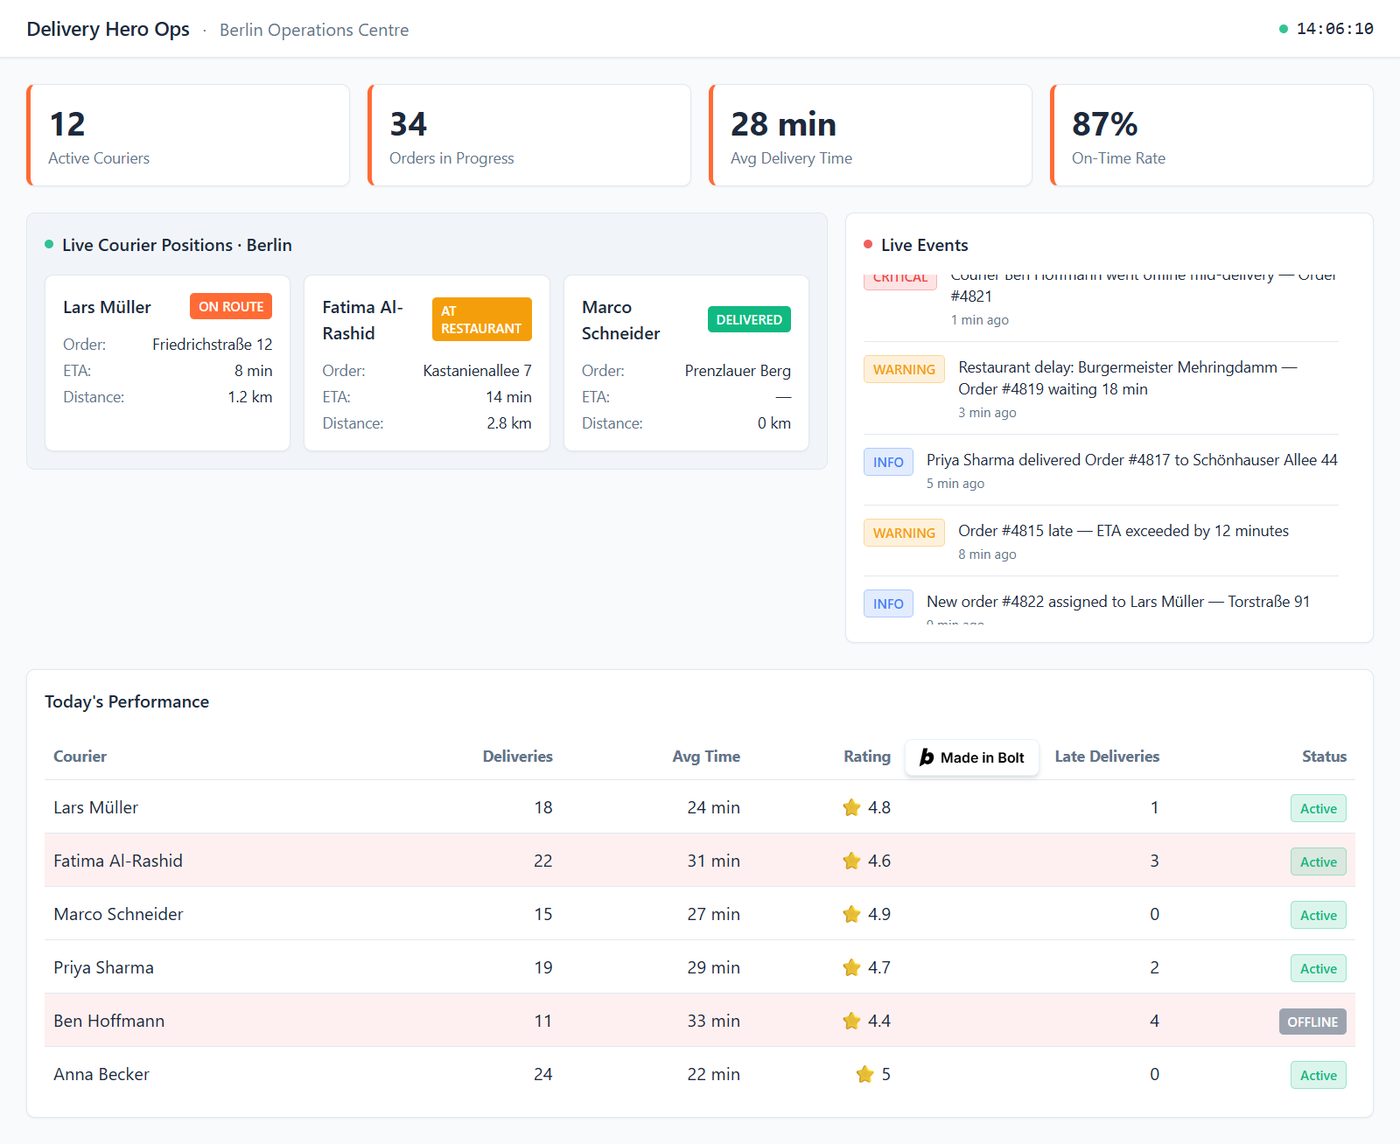Click Kastanienallee 7 order address
The height and width of the screenshot is (1144, 1400).
(477, 371)
